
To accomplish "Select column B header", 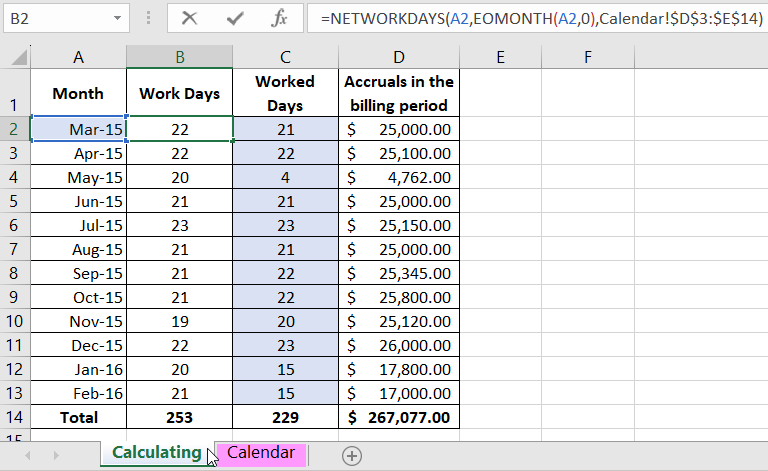I will pyautogui.click(x=180, y=57).
